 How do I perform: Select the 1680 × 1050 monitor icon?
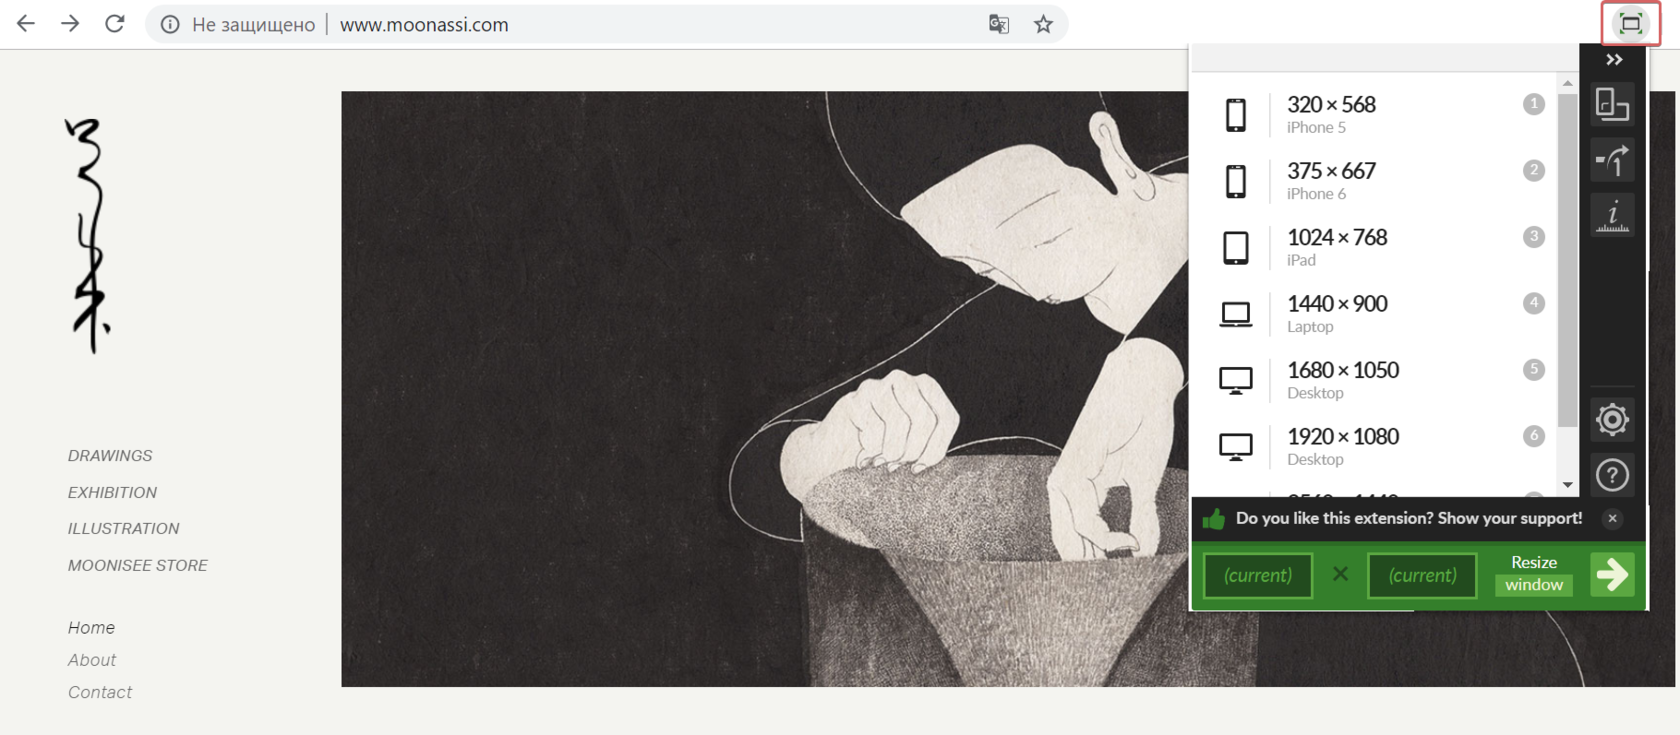pos(1236,380)
